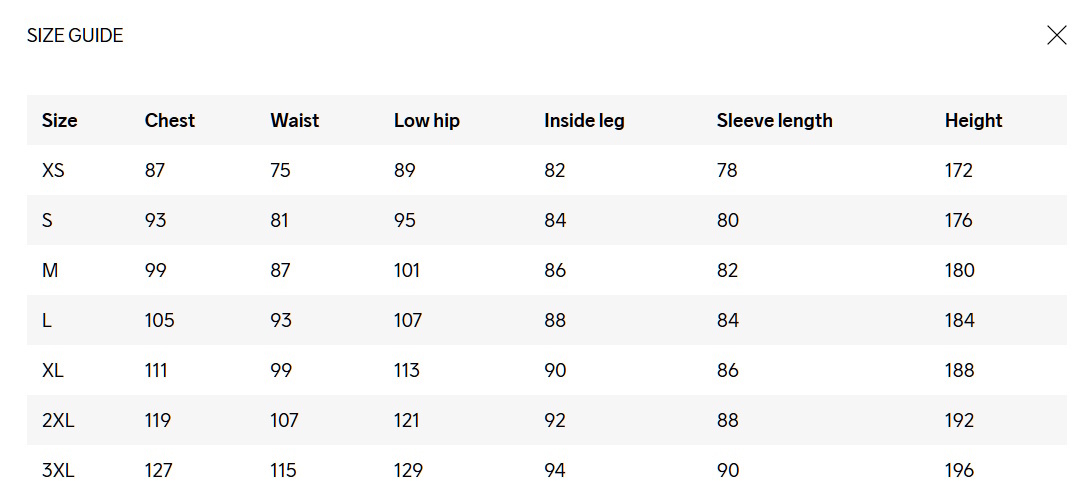
Task: Click the S size row label
Action: click(47, 220)
